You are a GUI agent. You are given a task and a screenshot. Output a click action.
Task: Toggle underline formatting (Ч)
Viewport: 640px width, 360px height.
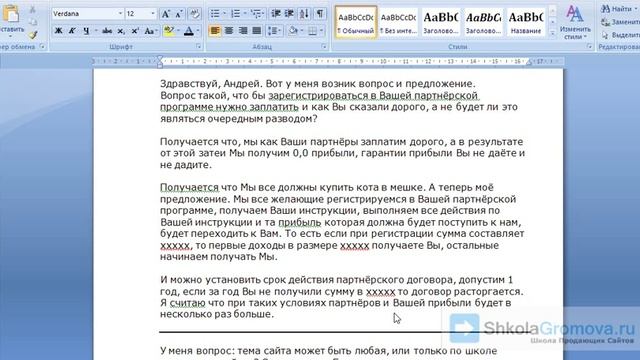point(86,31)
